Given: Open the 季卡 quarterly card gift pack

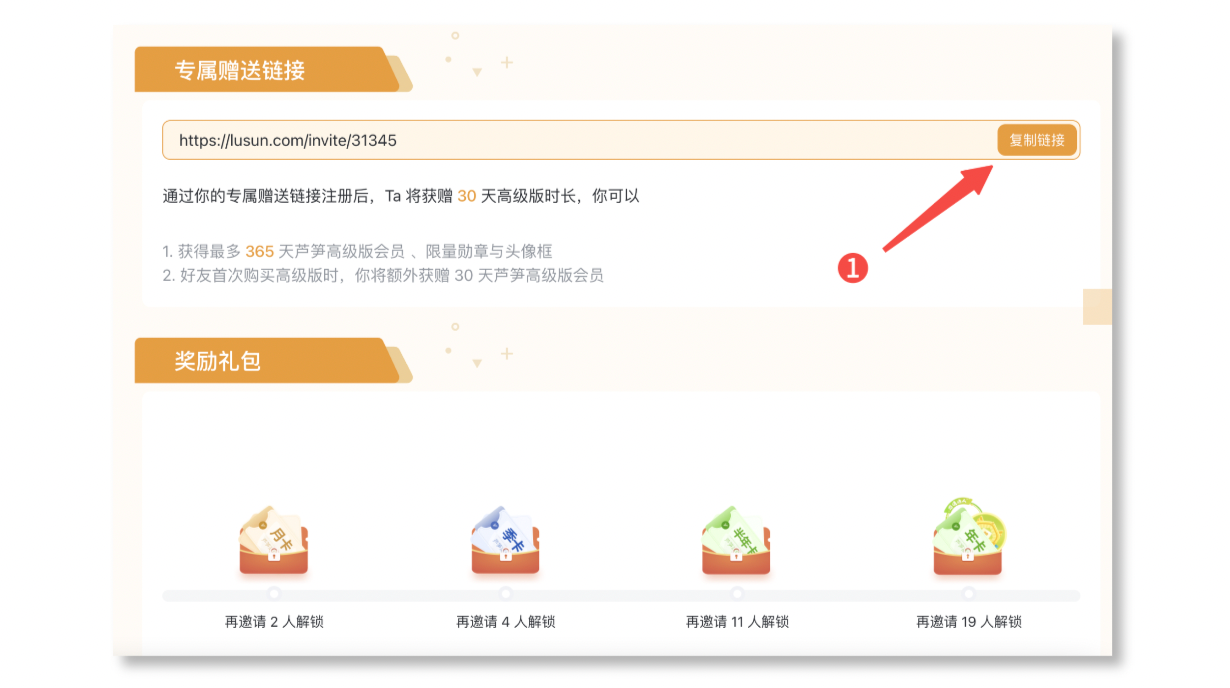Looking at the screenshot, I should coord(505,539).
